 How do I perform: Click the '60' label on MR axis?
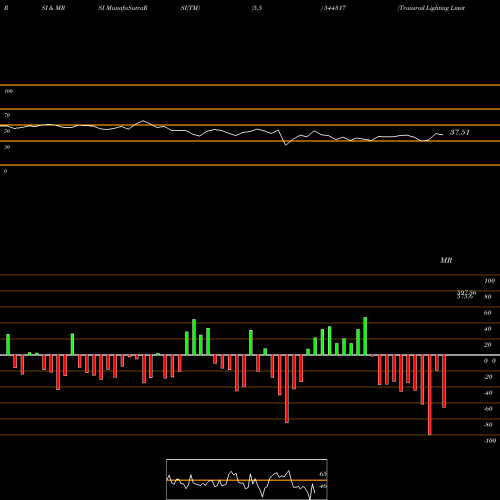pyautogui.click(x=487, y=313)
